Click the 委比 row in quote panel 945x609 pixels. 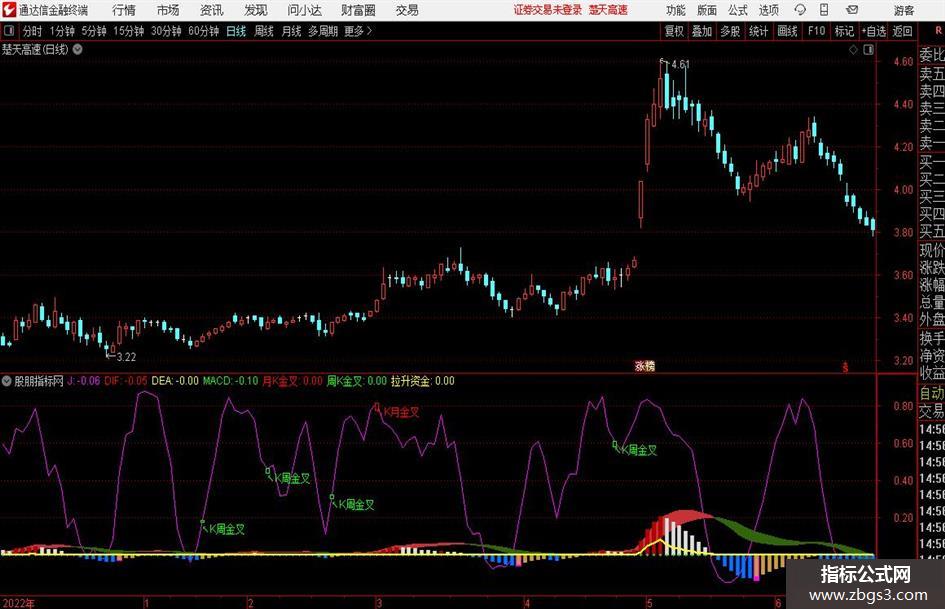[x=932, y=55]
